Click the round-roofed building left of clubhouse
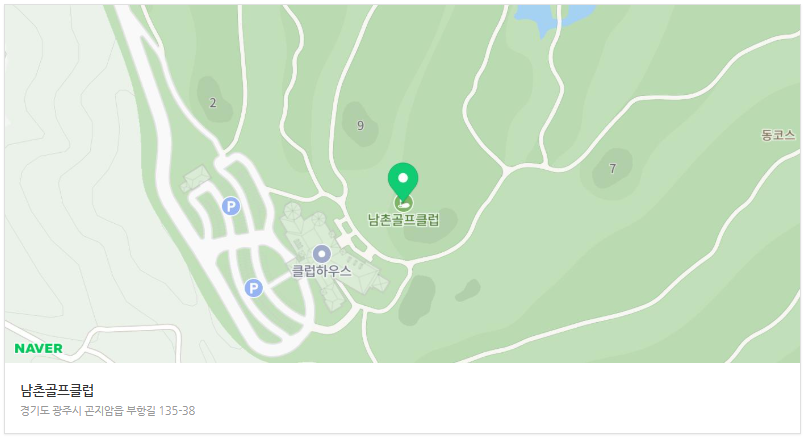This screenshot has width=804, height=438. click(x=292, y=211)
